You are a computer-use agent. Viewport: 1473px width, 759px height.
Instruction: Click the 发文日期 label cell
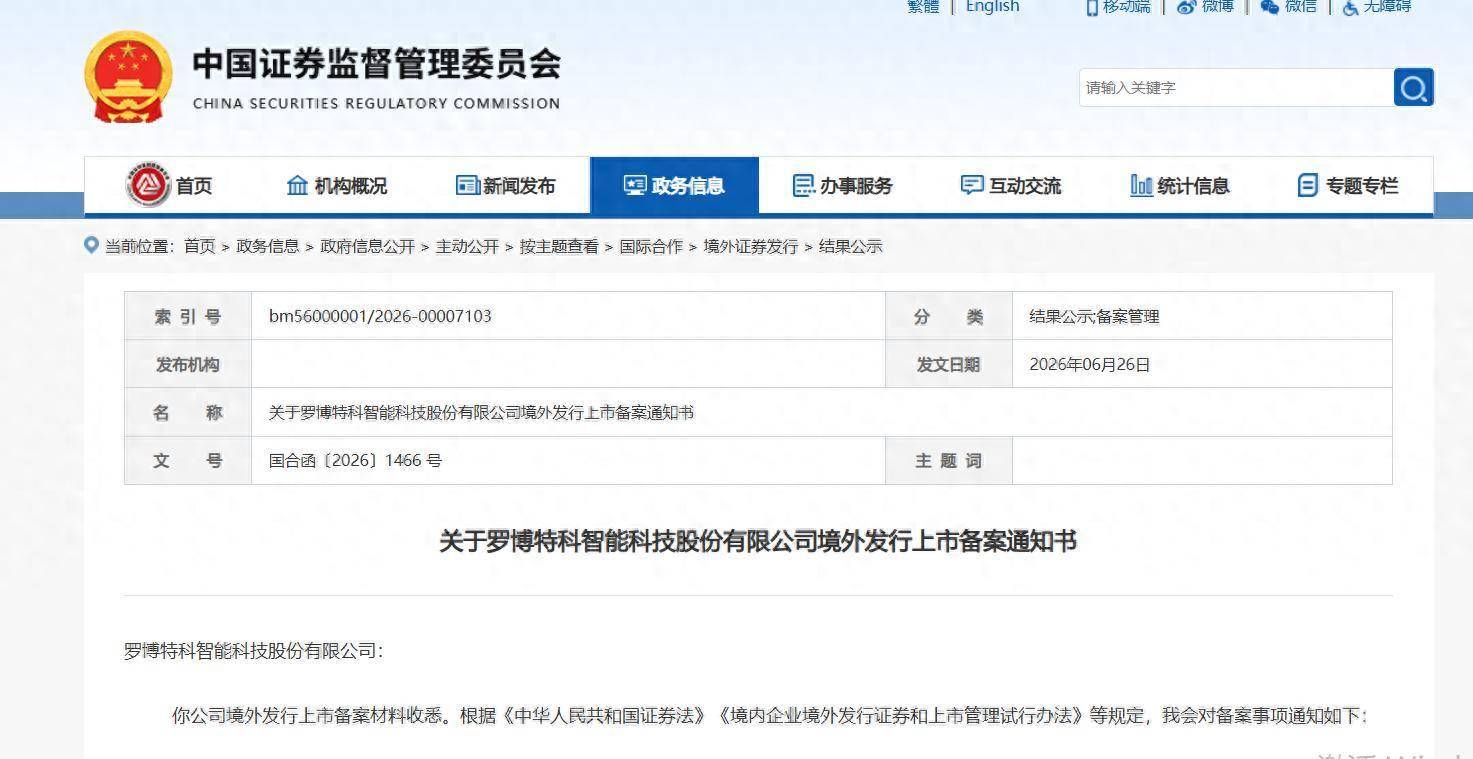click(949, 364)
